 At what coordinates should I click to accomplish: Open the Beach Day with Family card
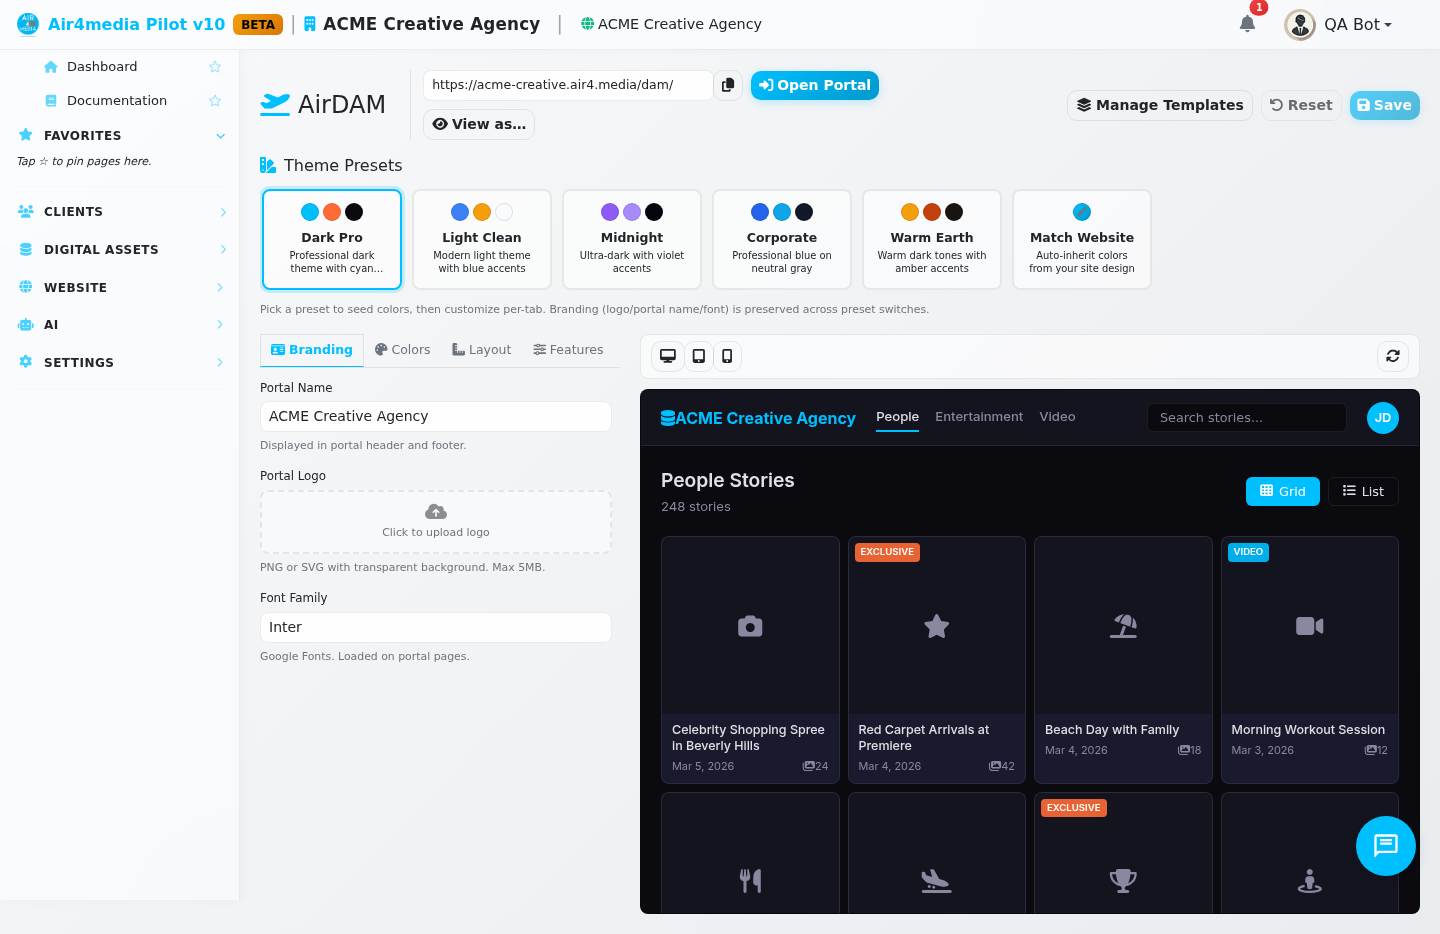pos(1123,660)
